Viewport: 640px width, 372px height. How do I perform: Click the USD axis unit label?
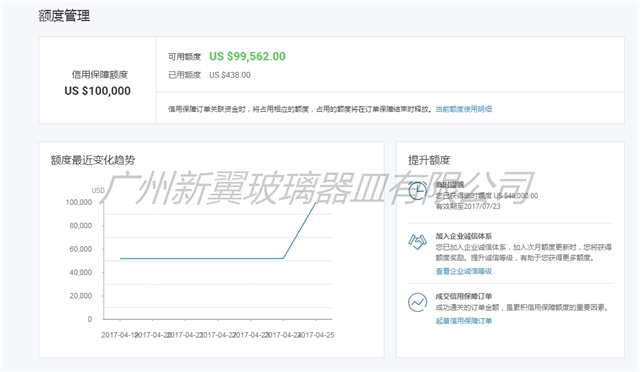(x=98, y=190)
